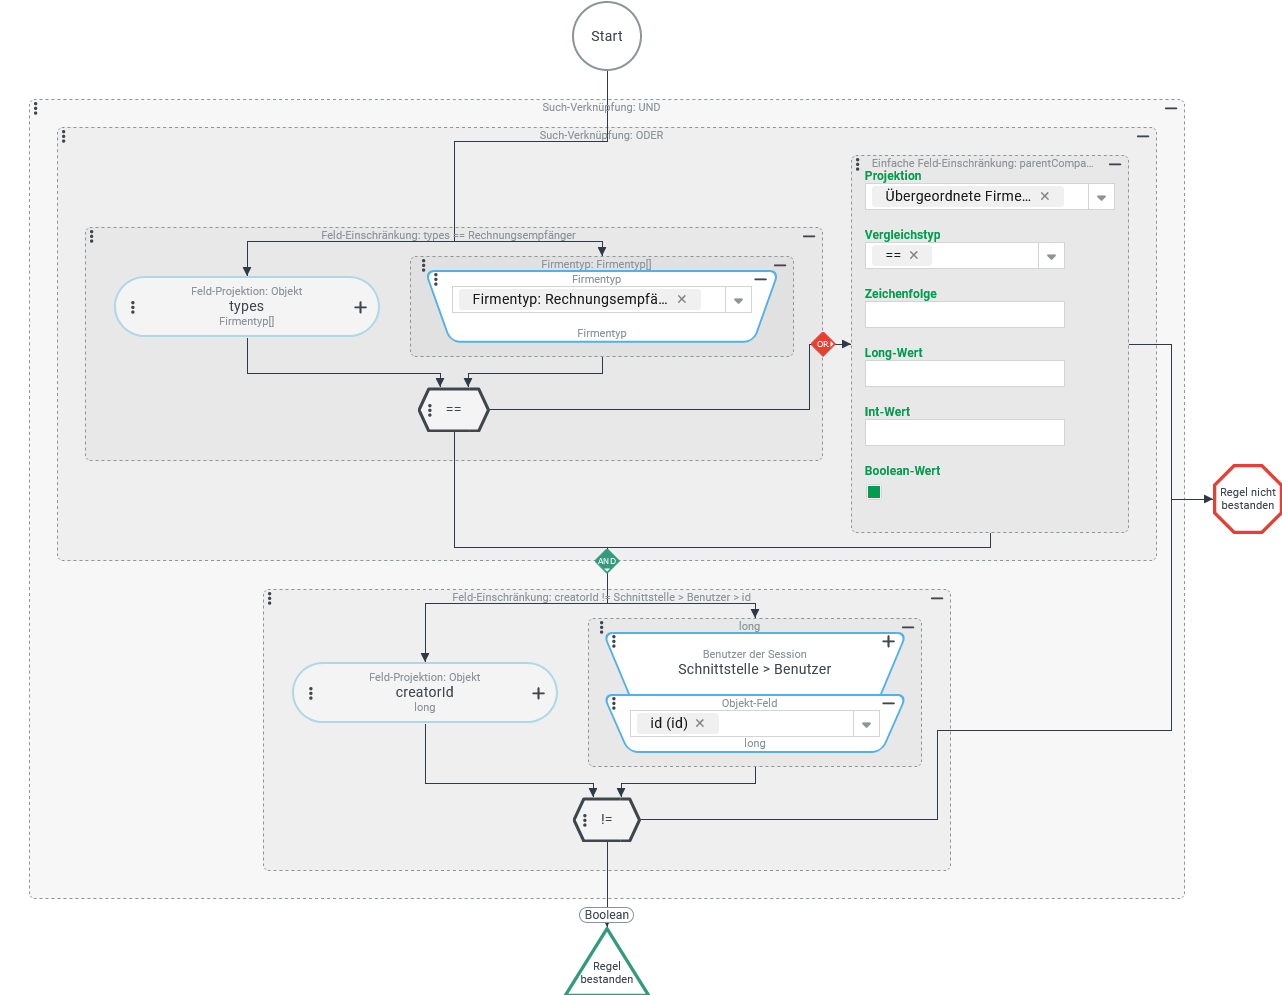1282x995 pixels.
Task: Click the plus icon on the creatorId projection
Action: (538, 693)
